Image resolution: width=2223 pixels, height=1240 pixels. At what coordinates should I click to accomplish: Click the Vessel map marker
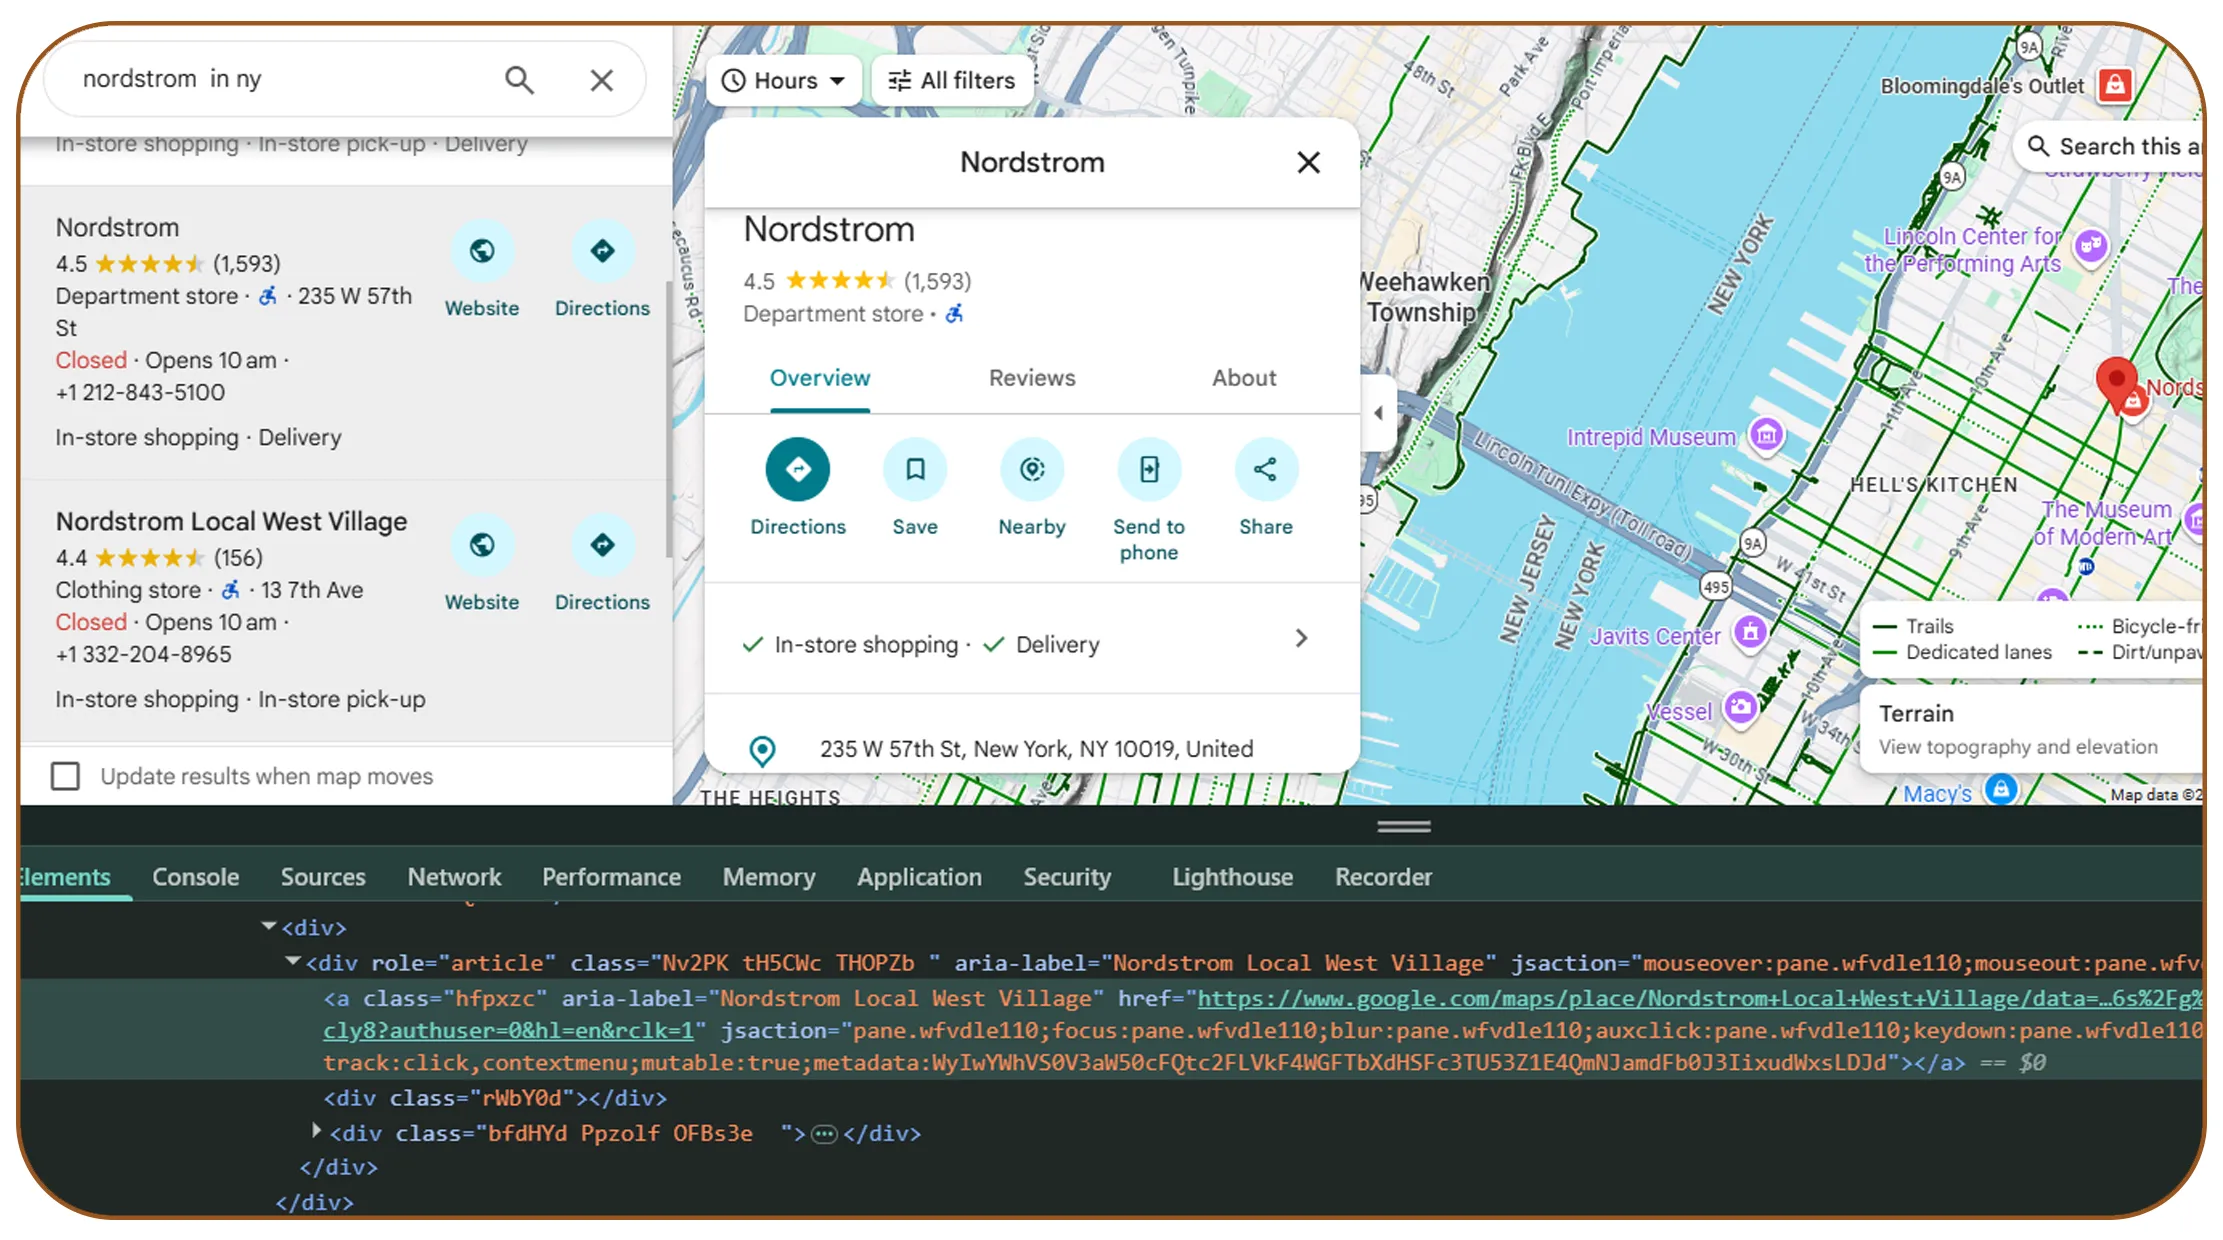tap(1741, 707)
